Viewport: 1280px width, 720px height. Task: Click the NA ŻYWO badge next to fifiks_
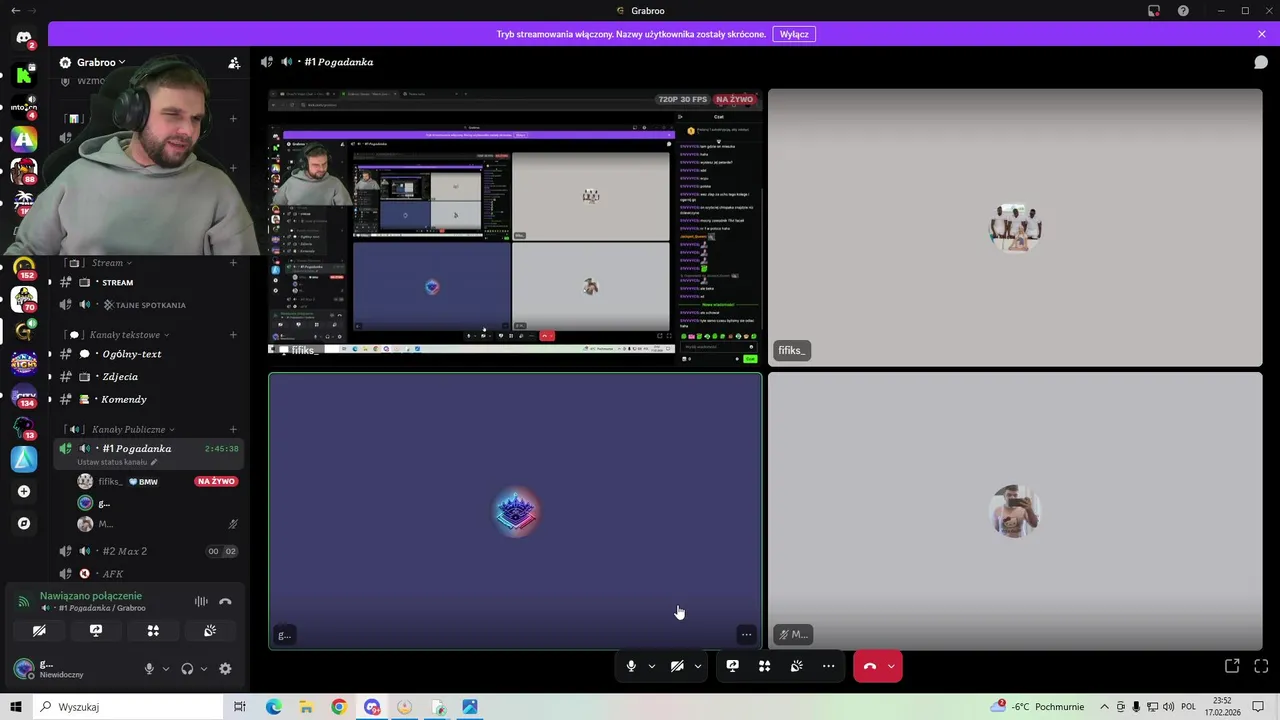[216, 482]
